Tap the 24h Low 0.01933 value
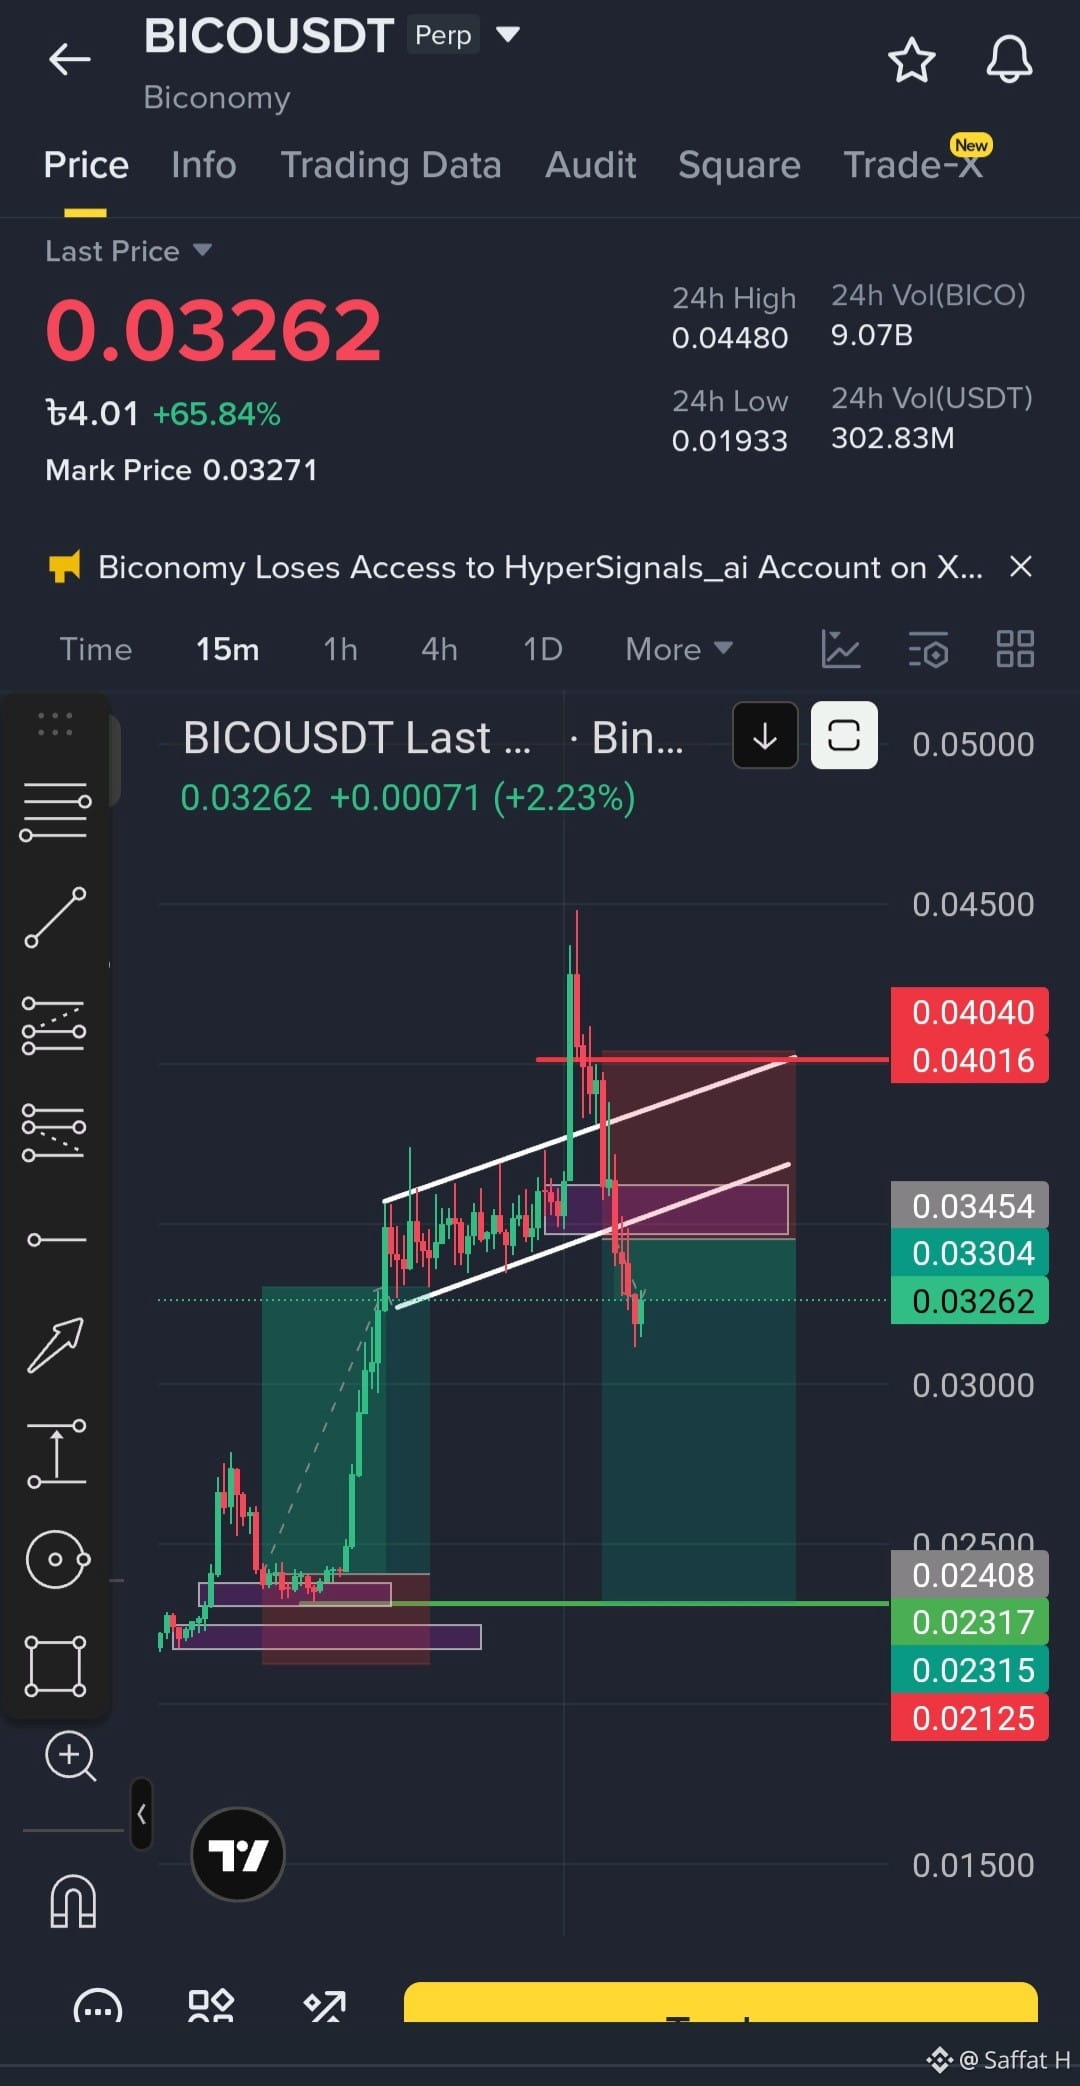 [x=730, y=441]
